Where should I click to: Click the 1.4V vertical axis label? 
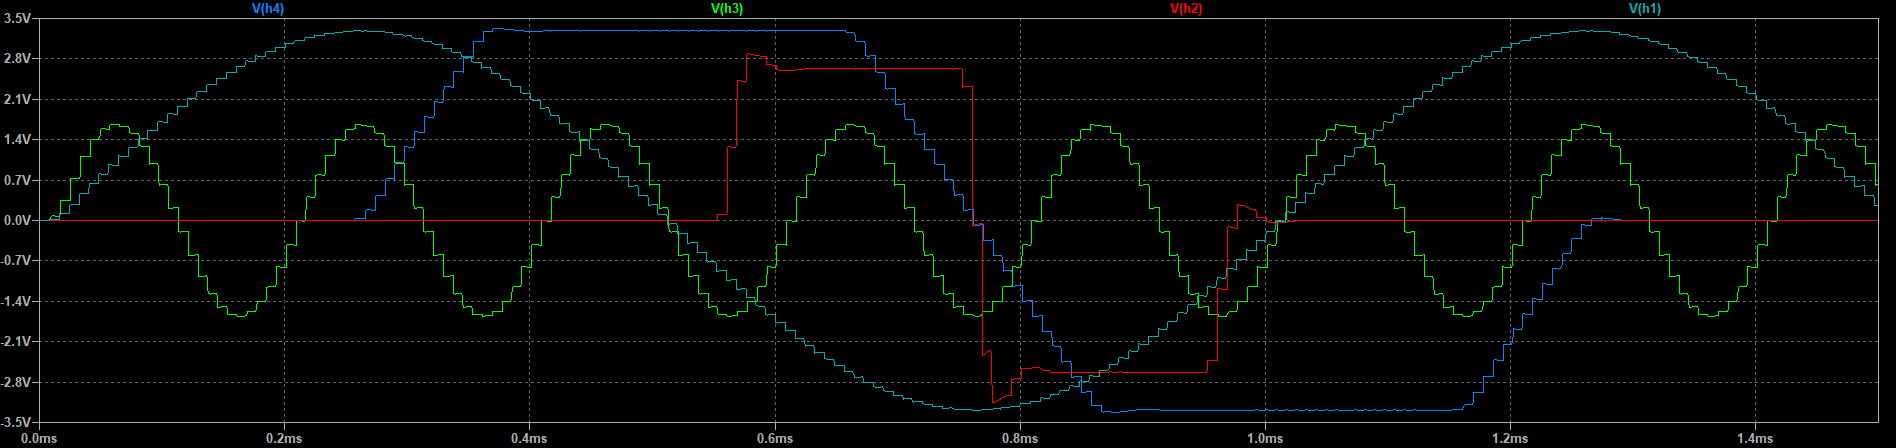click(x=18, y=140)
